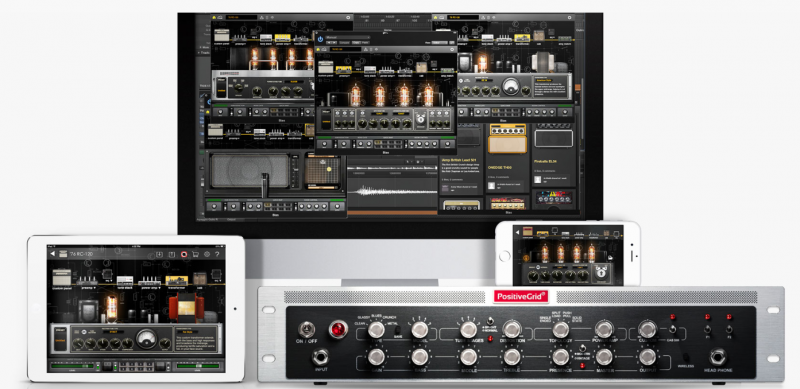This screenshot has height=389, width=800.
Task: Click the MASTER knob on the rack amp
Action: coord(604,357)
